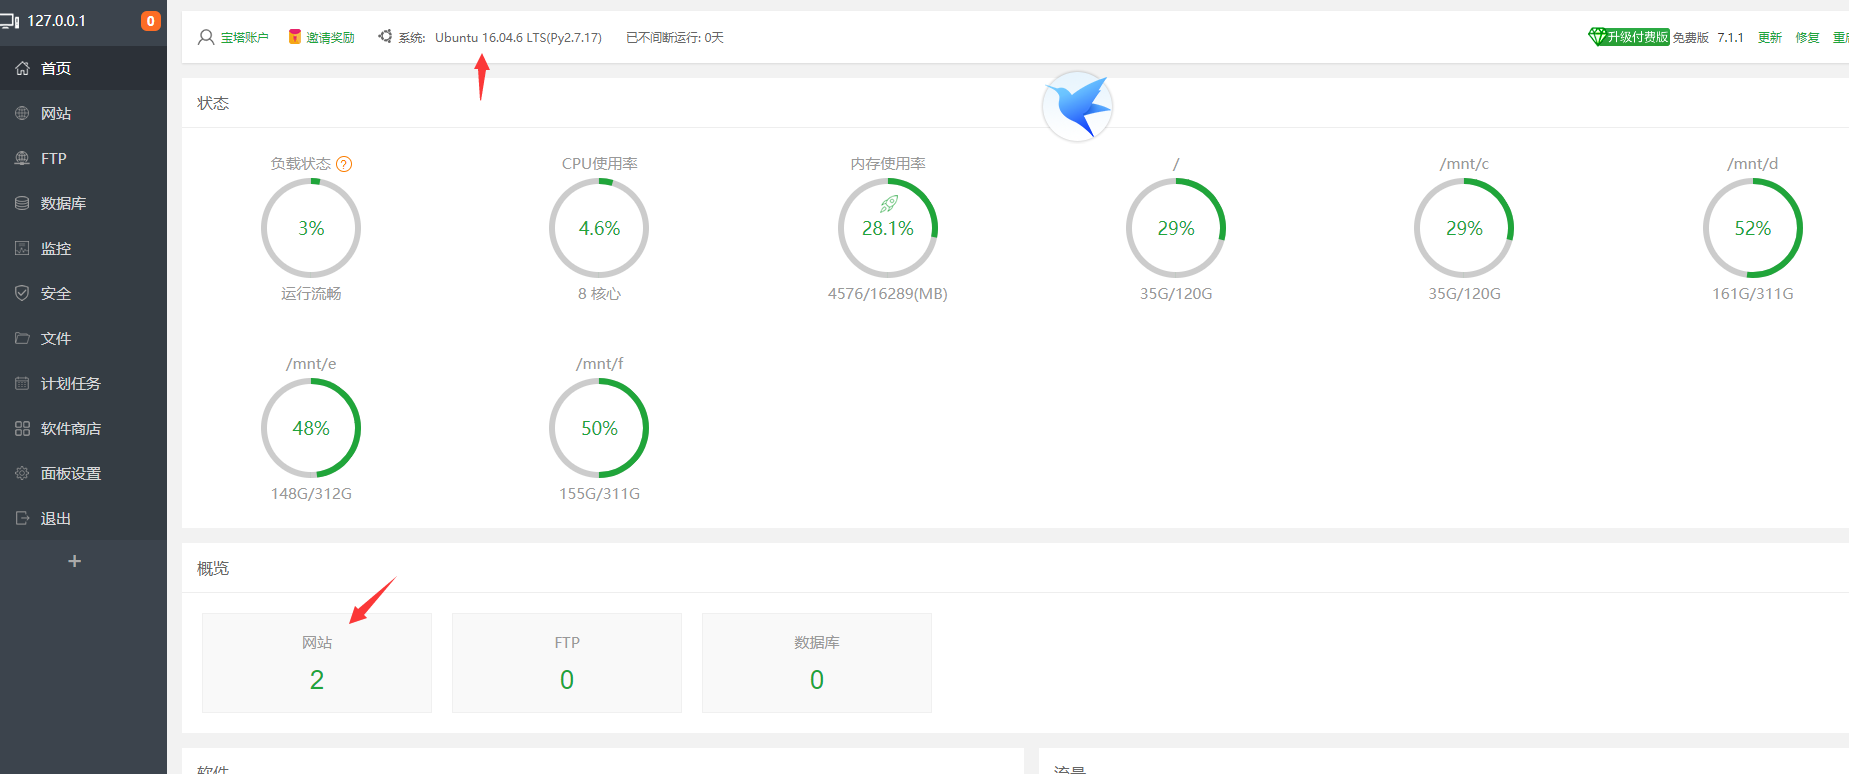The height and width of the screenshot is (774, 1849).
Task: Click the home icon beside 首页
Action: click(22, 68)
